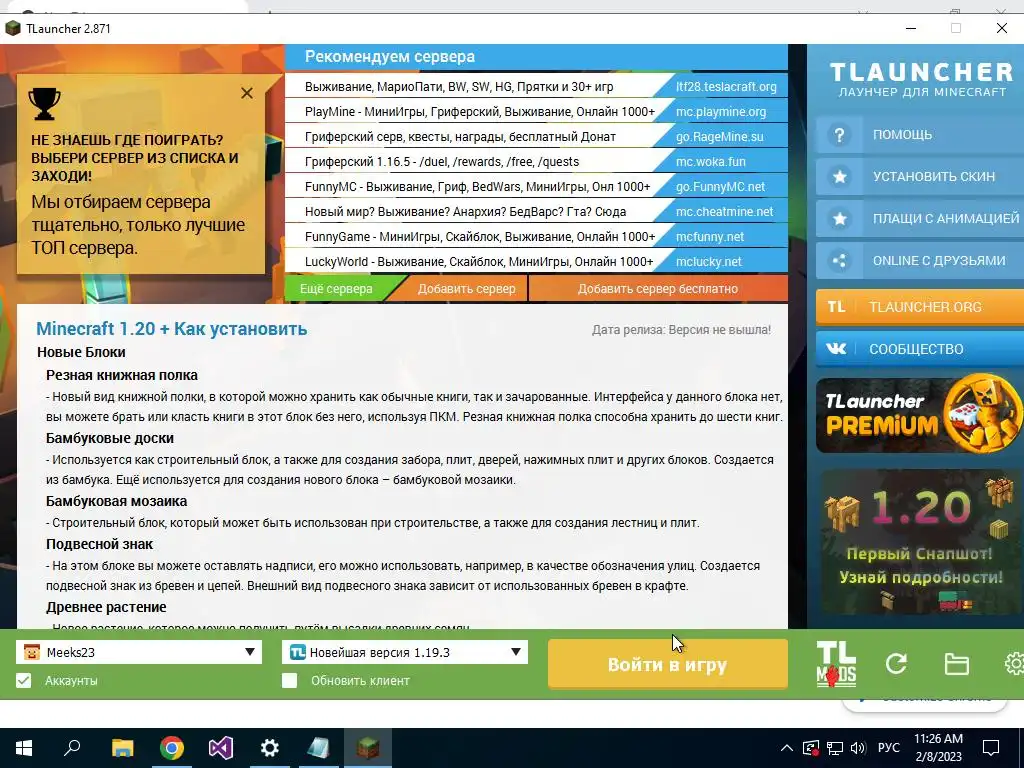Open Сообщество VK button

coord(920,349)
